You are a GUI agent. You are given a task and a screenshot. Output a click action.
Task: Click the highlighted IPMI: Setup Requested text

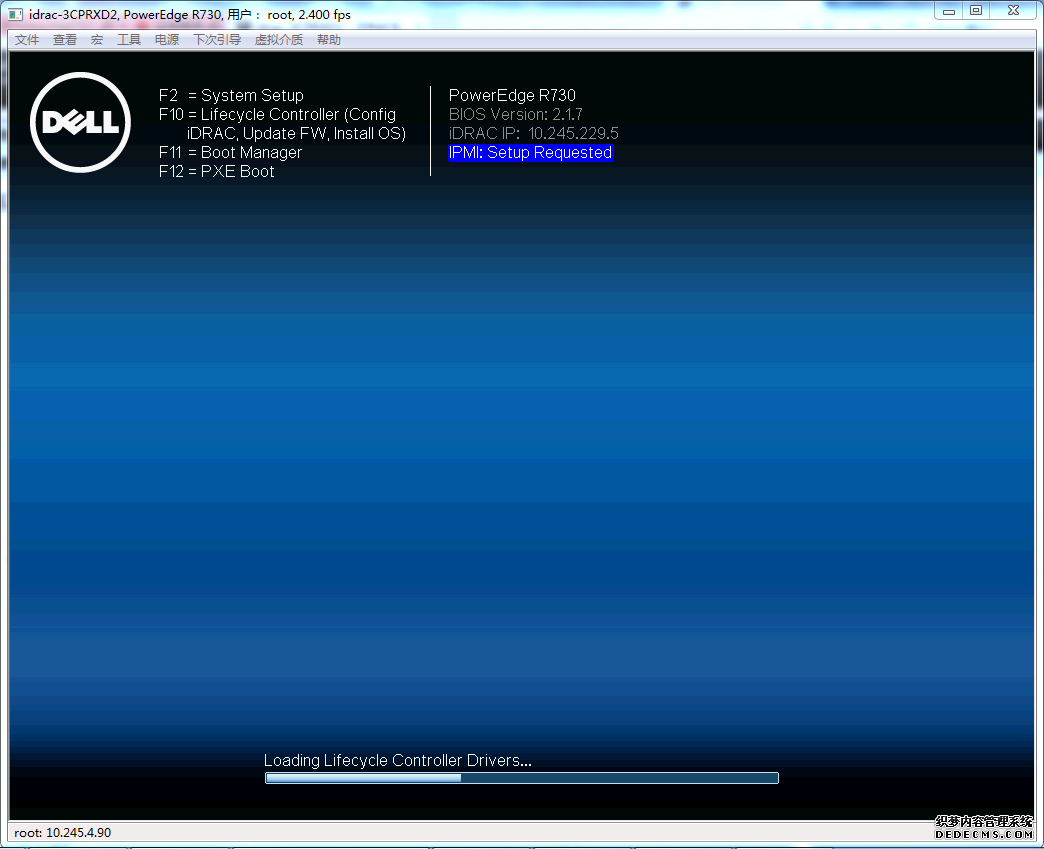click(x=530, y=153)
